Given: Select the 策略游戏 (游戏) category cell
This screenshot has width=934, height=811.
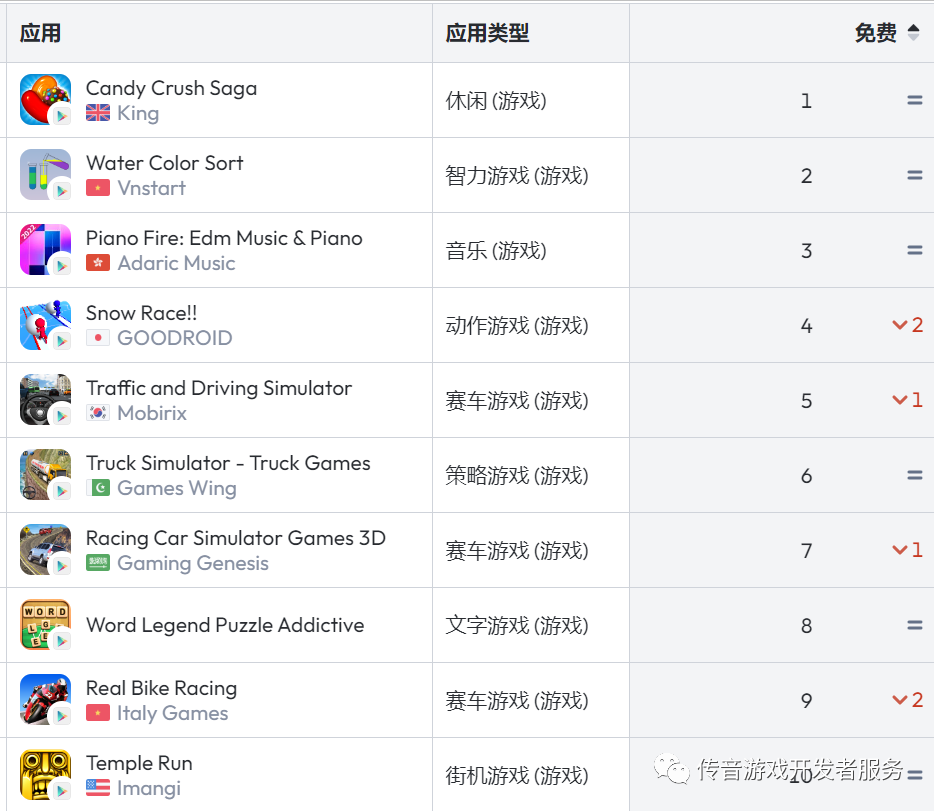Looking at the screenshot, I should coord(517,476).
